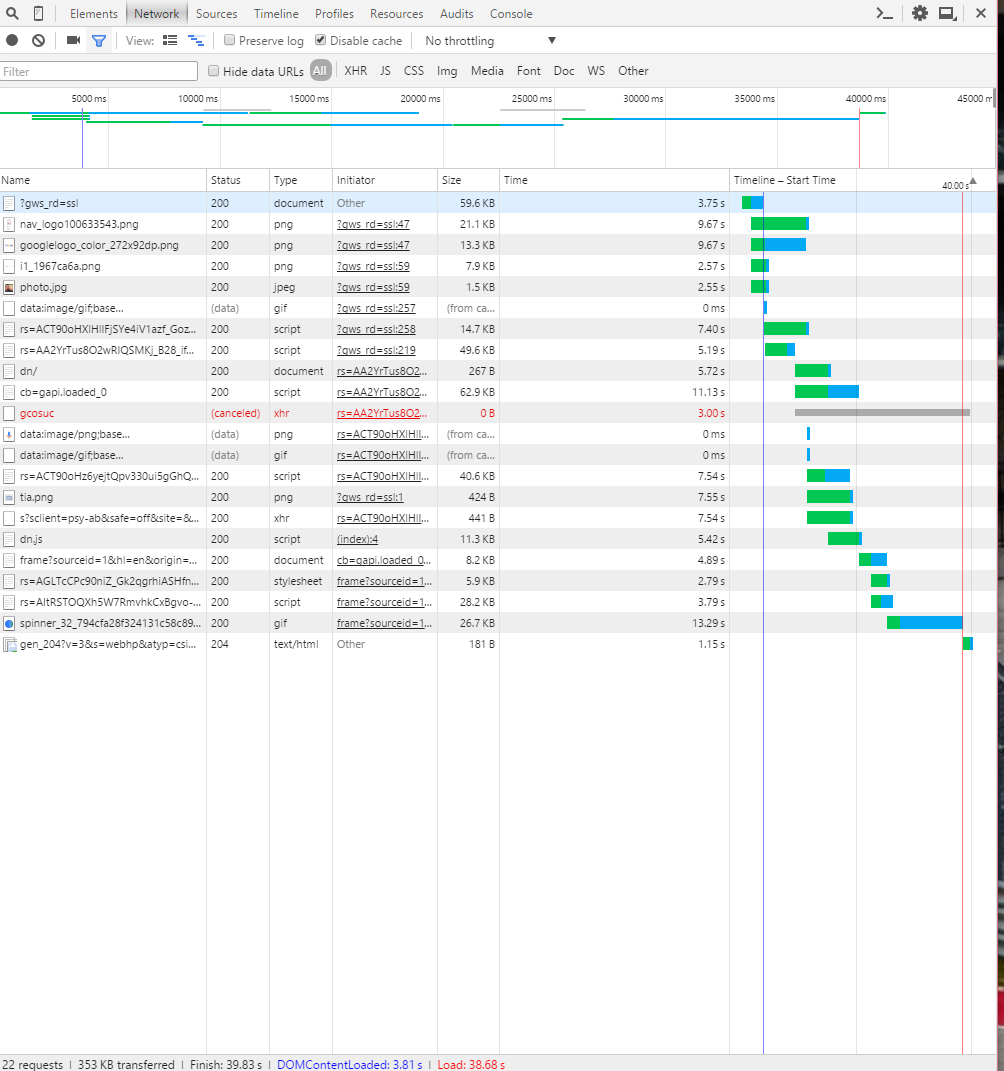Filter requests by Img

click(x=447, y=70)
